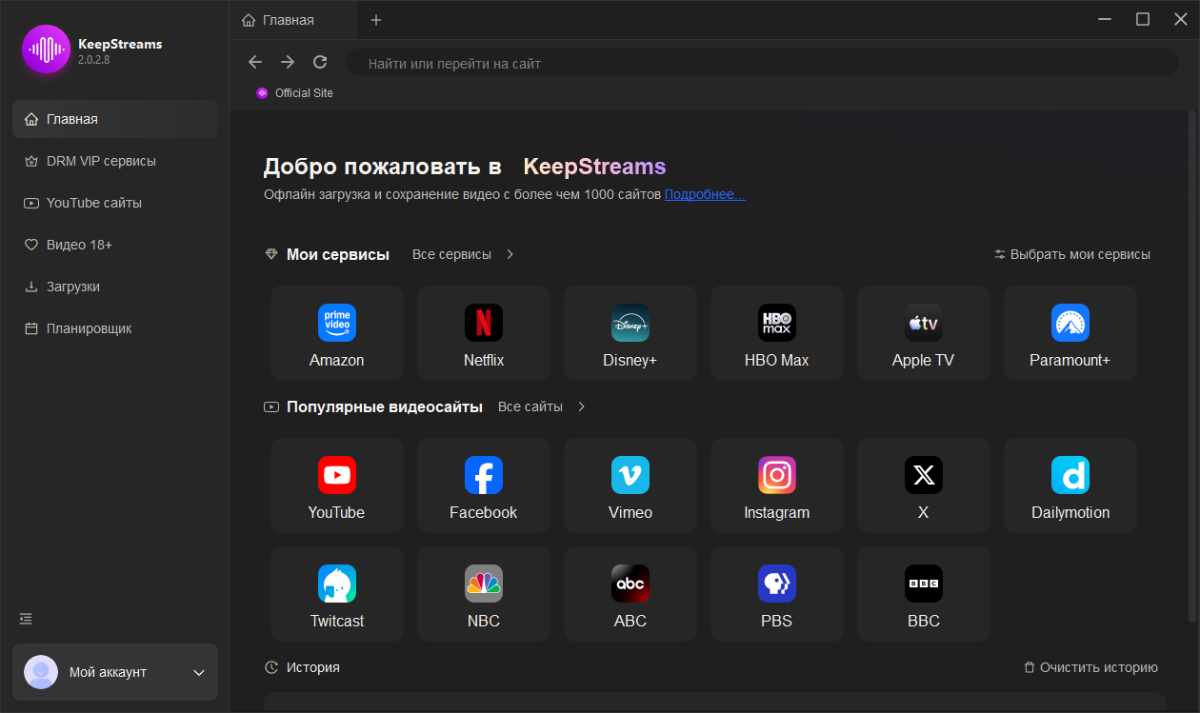Select the Apple TV service

click(924, 333)
